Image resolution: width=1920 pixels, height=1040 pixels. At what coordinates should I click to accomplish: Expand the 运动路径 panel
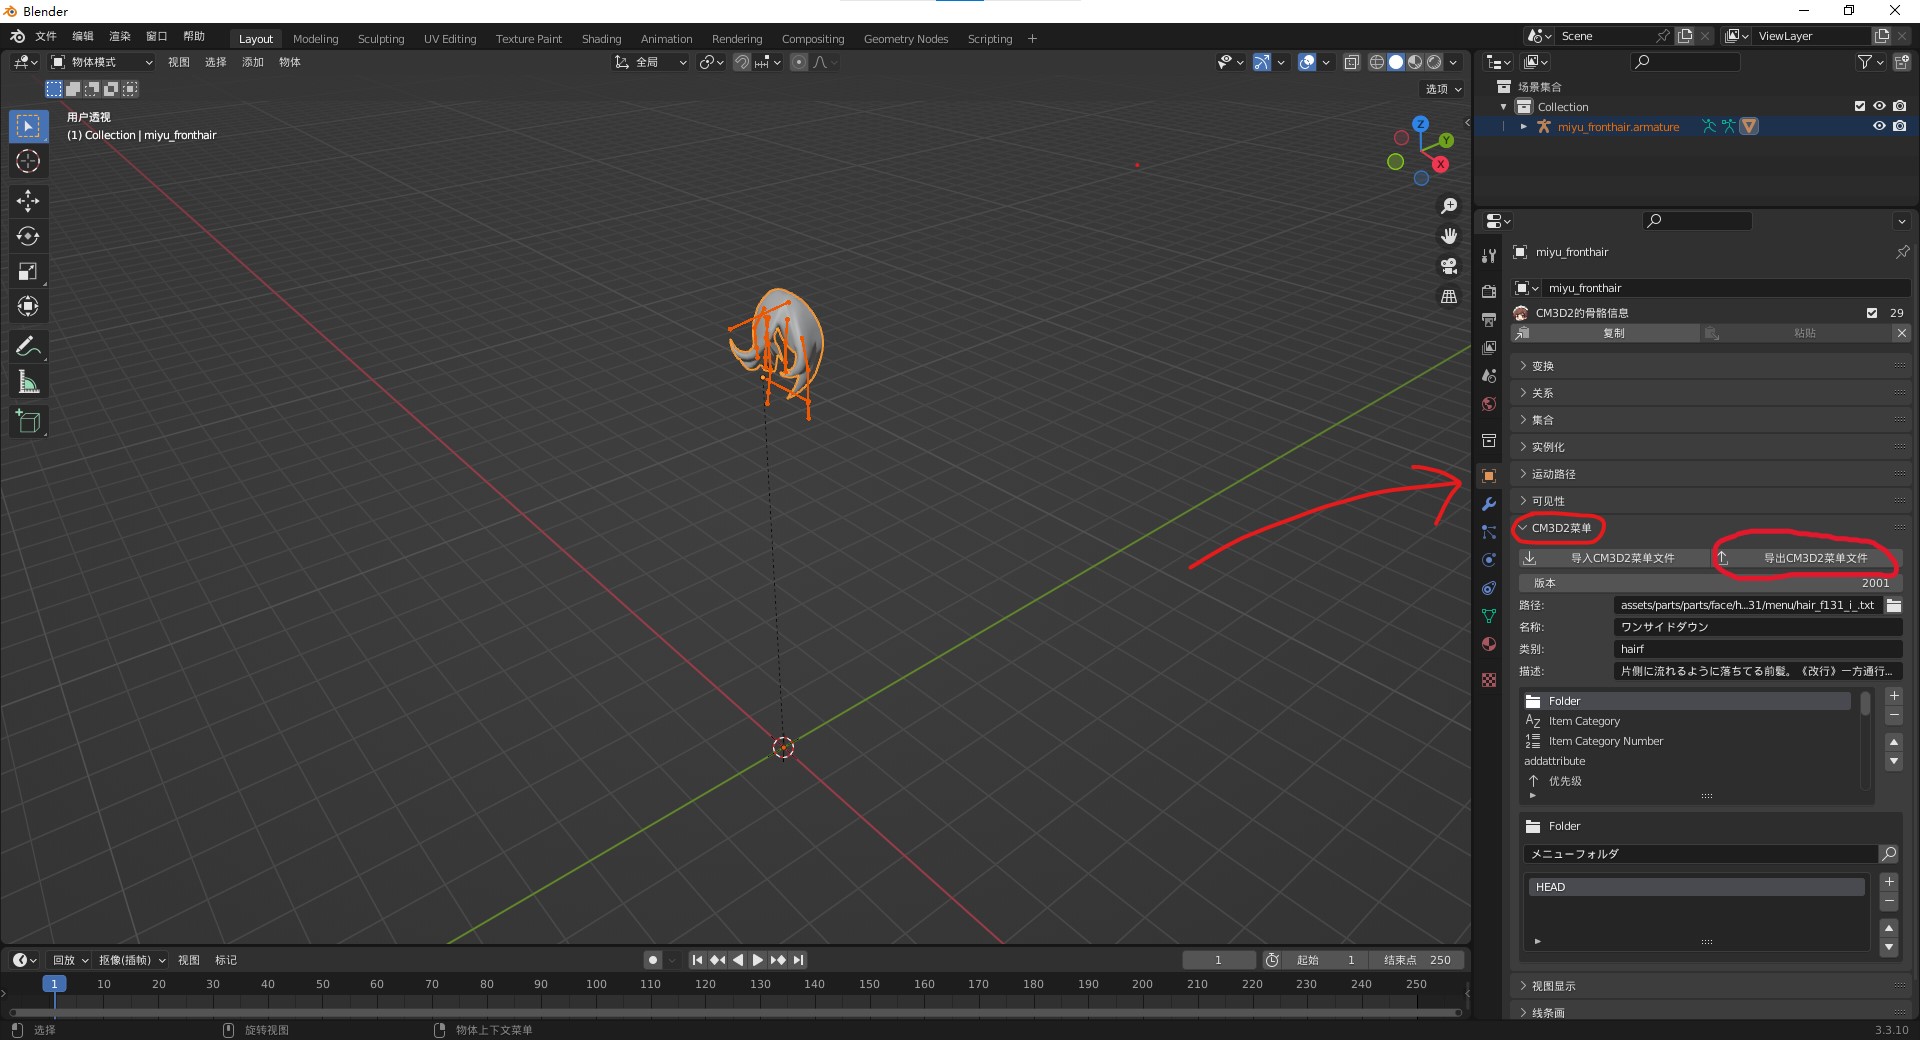click(x=1710, y=474)
